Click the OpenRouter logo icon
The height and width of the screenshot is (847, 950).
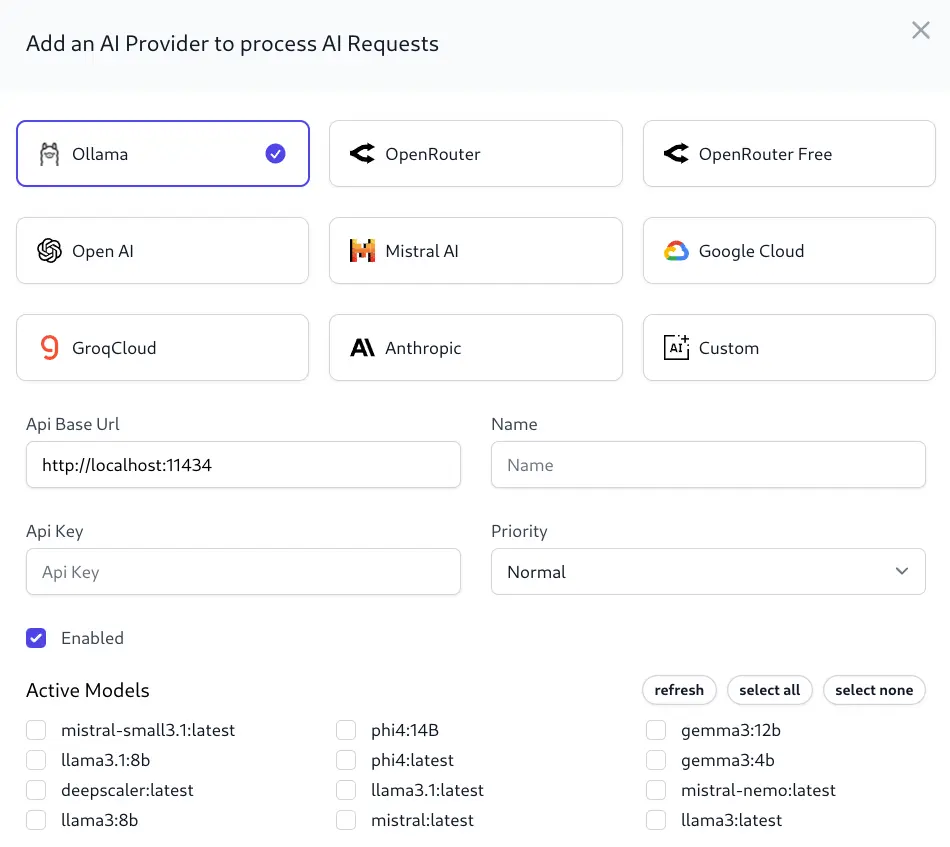tap(362, 154)
